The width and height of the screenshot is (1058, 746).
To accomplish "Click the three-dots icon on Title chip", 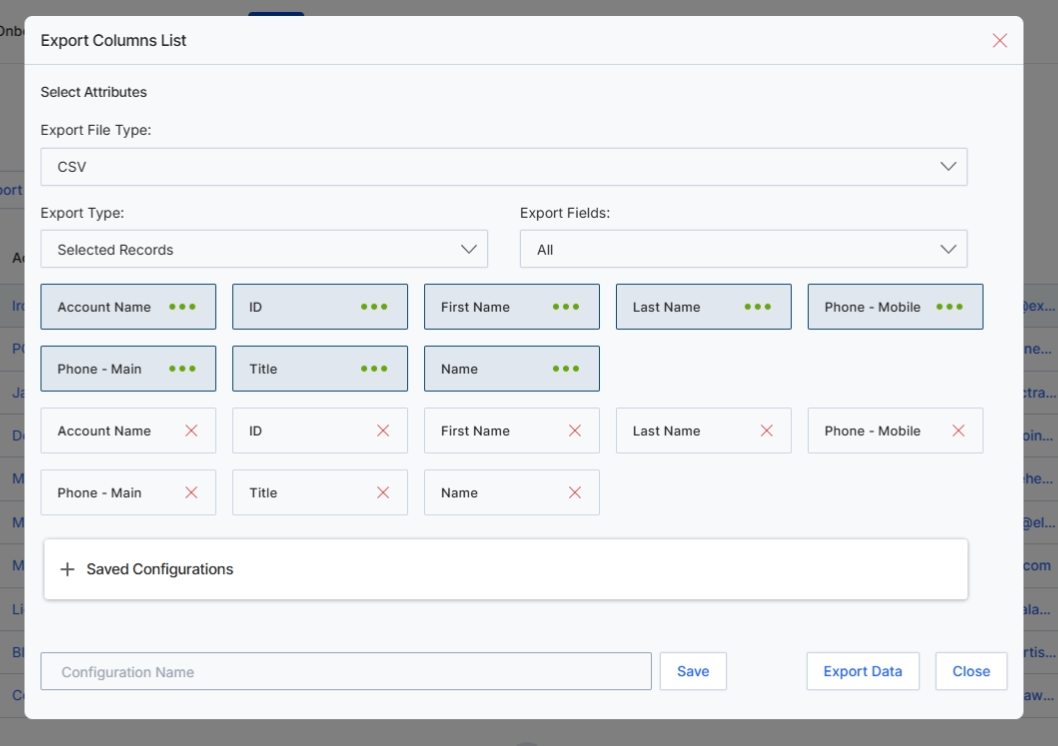I will click(x=374, y=369).
